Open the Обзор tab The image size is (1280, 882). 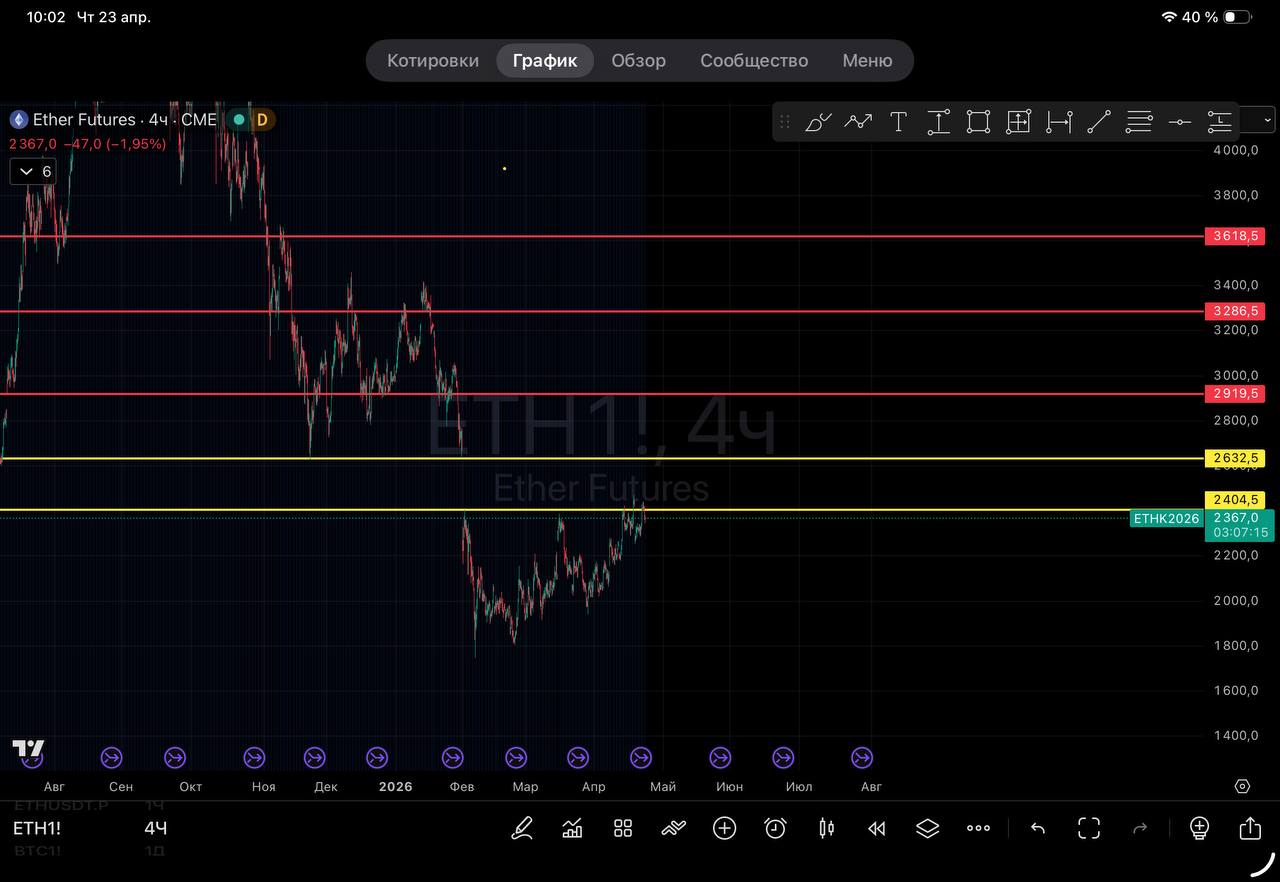point(638,60)
